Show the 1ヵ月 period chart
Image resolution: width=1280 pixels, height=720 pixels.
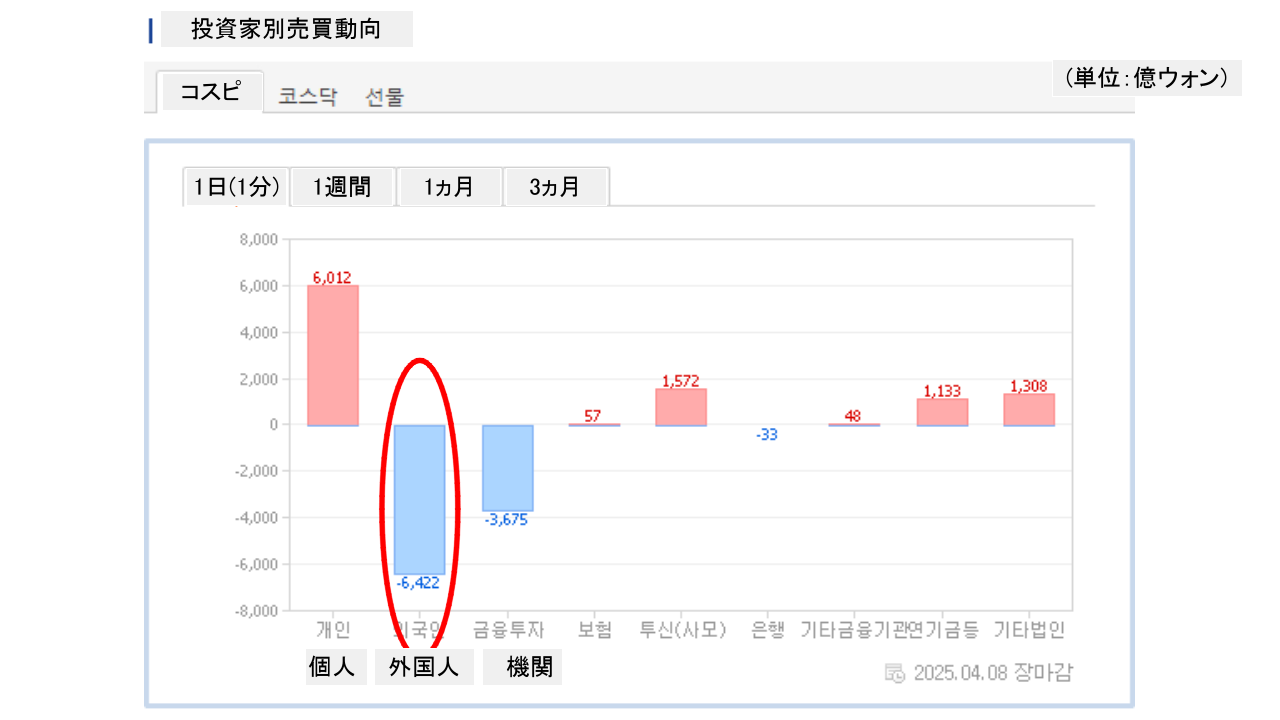coord(449,187)
